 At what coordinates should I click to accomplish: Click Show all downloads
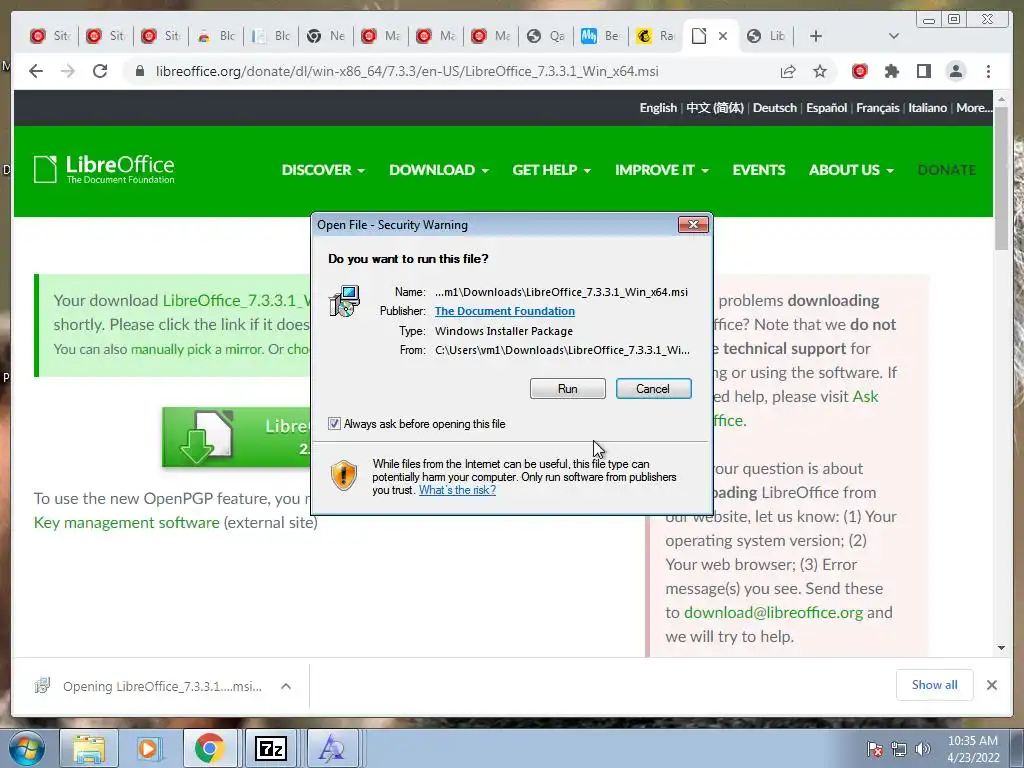click(x=935, y=684)
